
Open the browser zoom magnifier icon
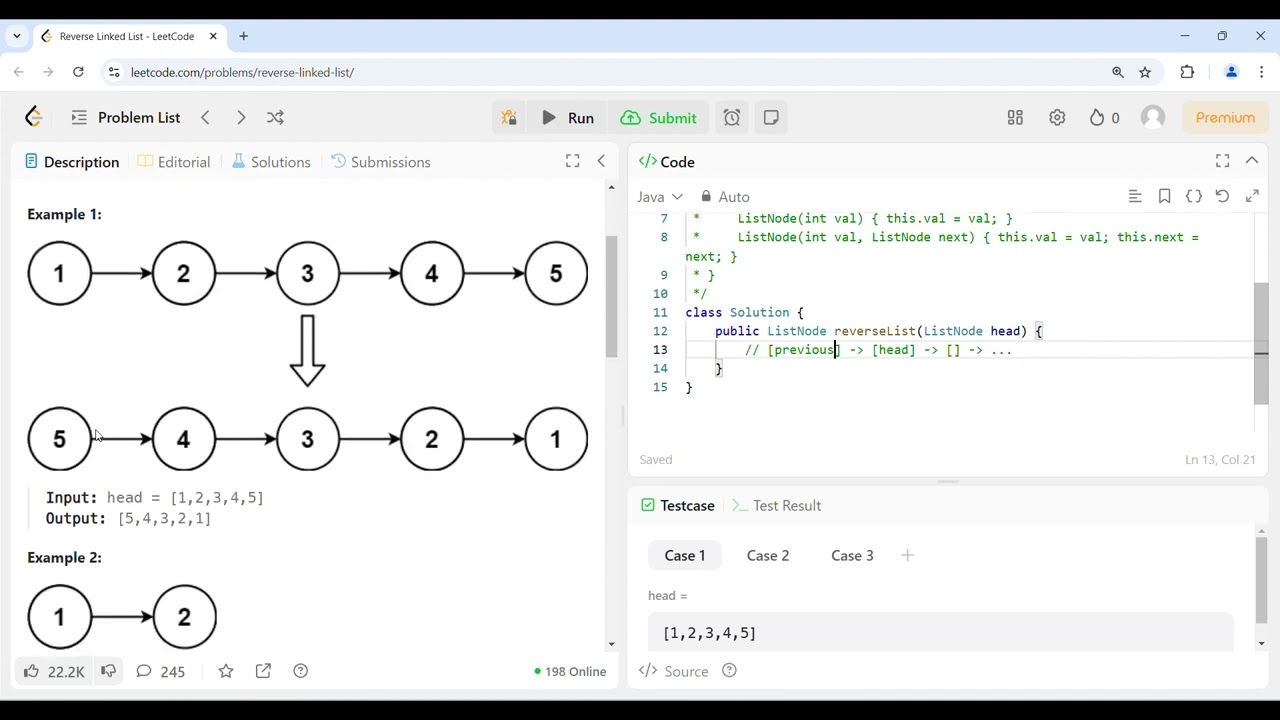coord(1118,72)
